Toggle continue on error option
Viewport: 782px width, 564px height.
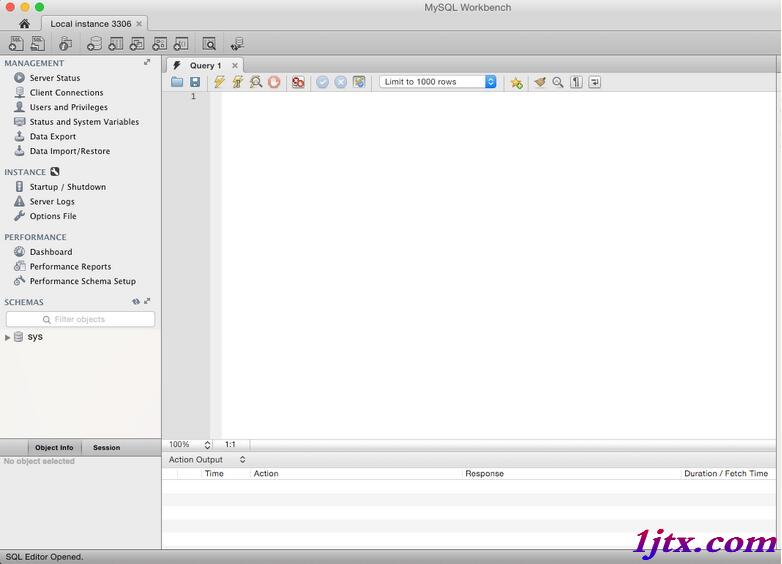coord(298,82)
